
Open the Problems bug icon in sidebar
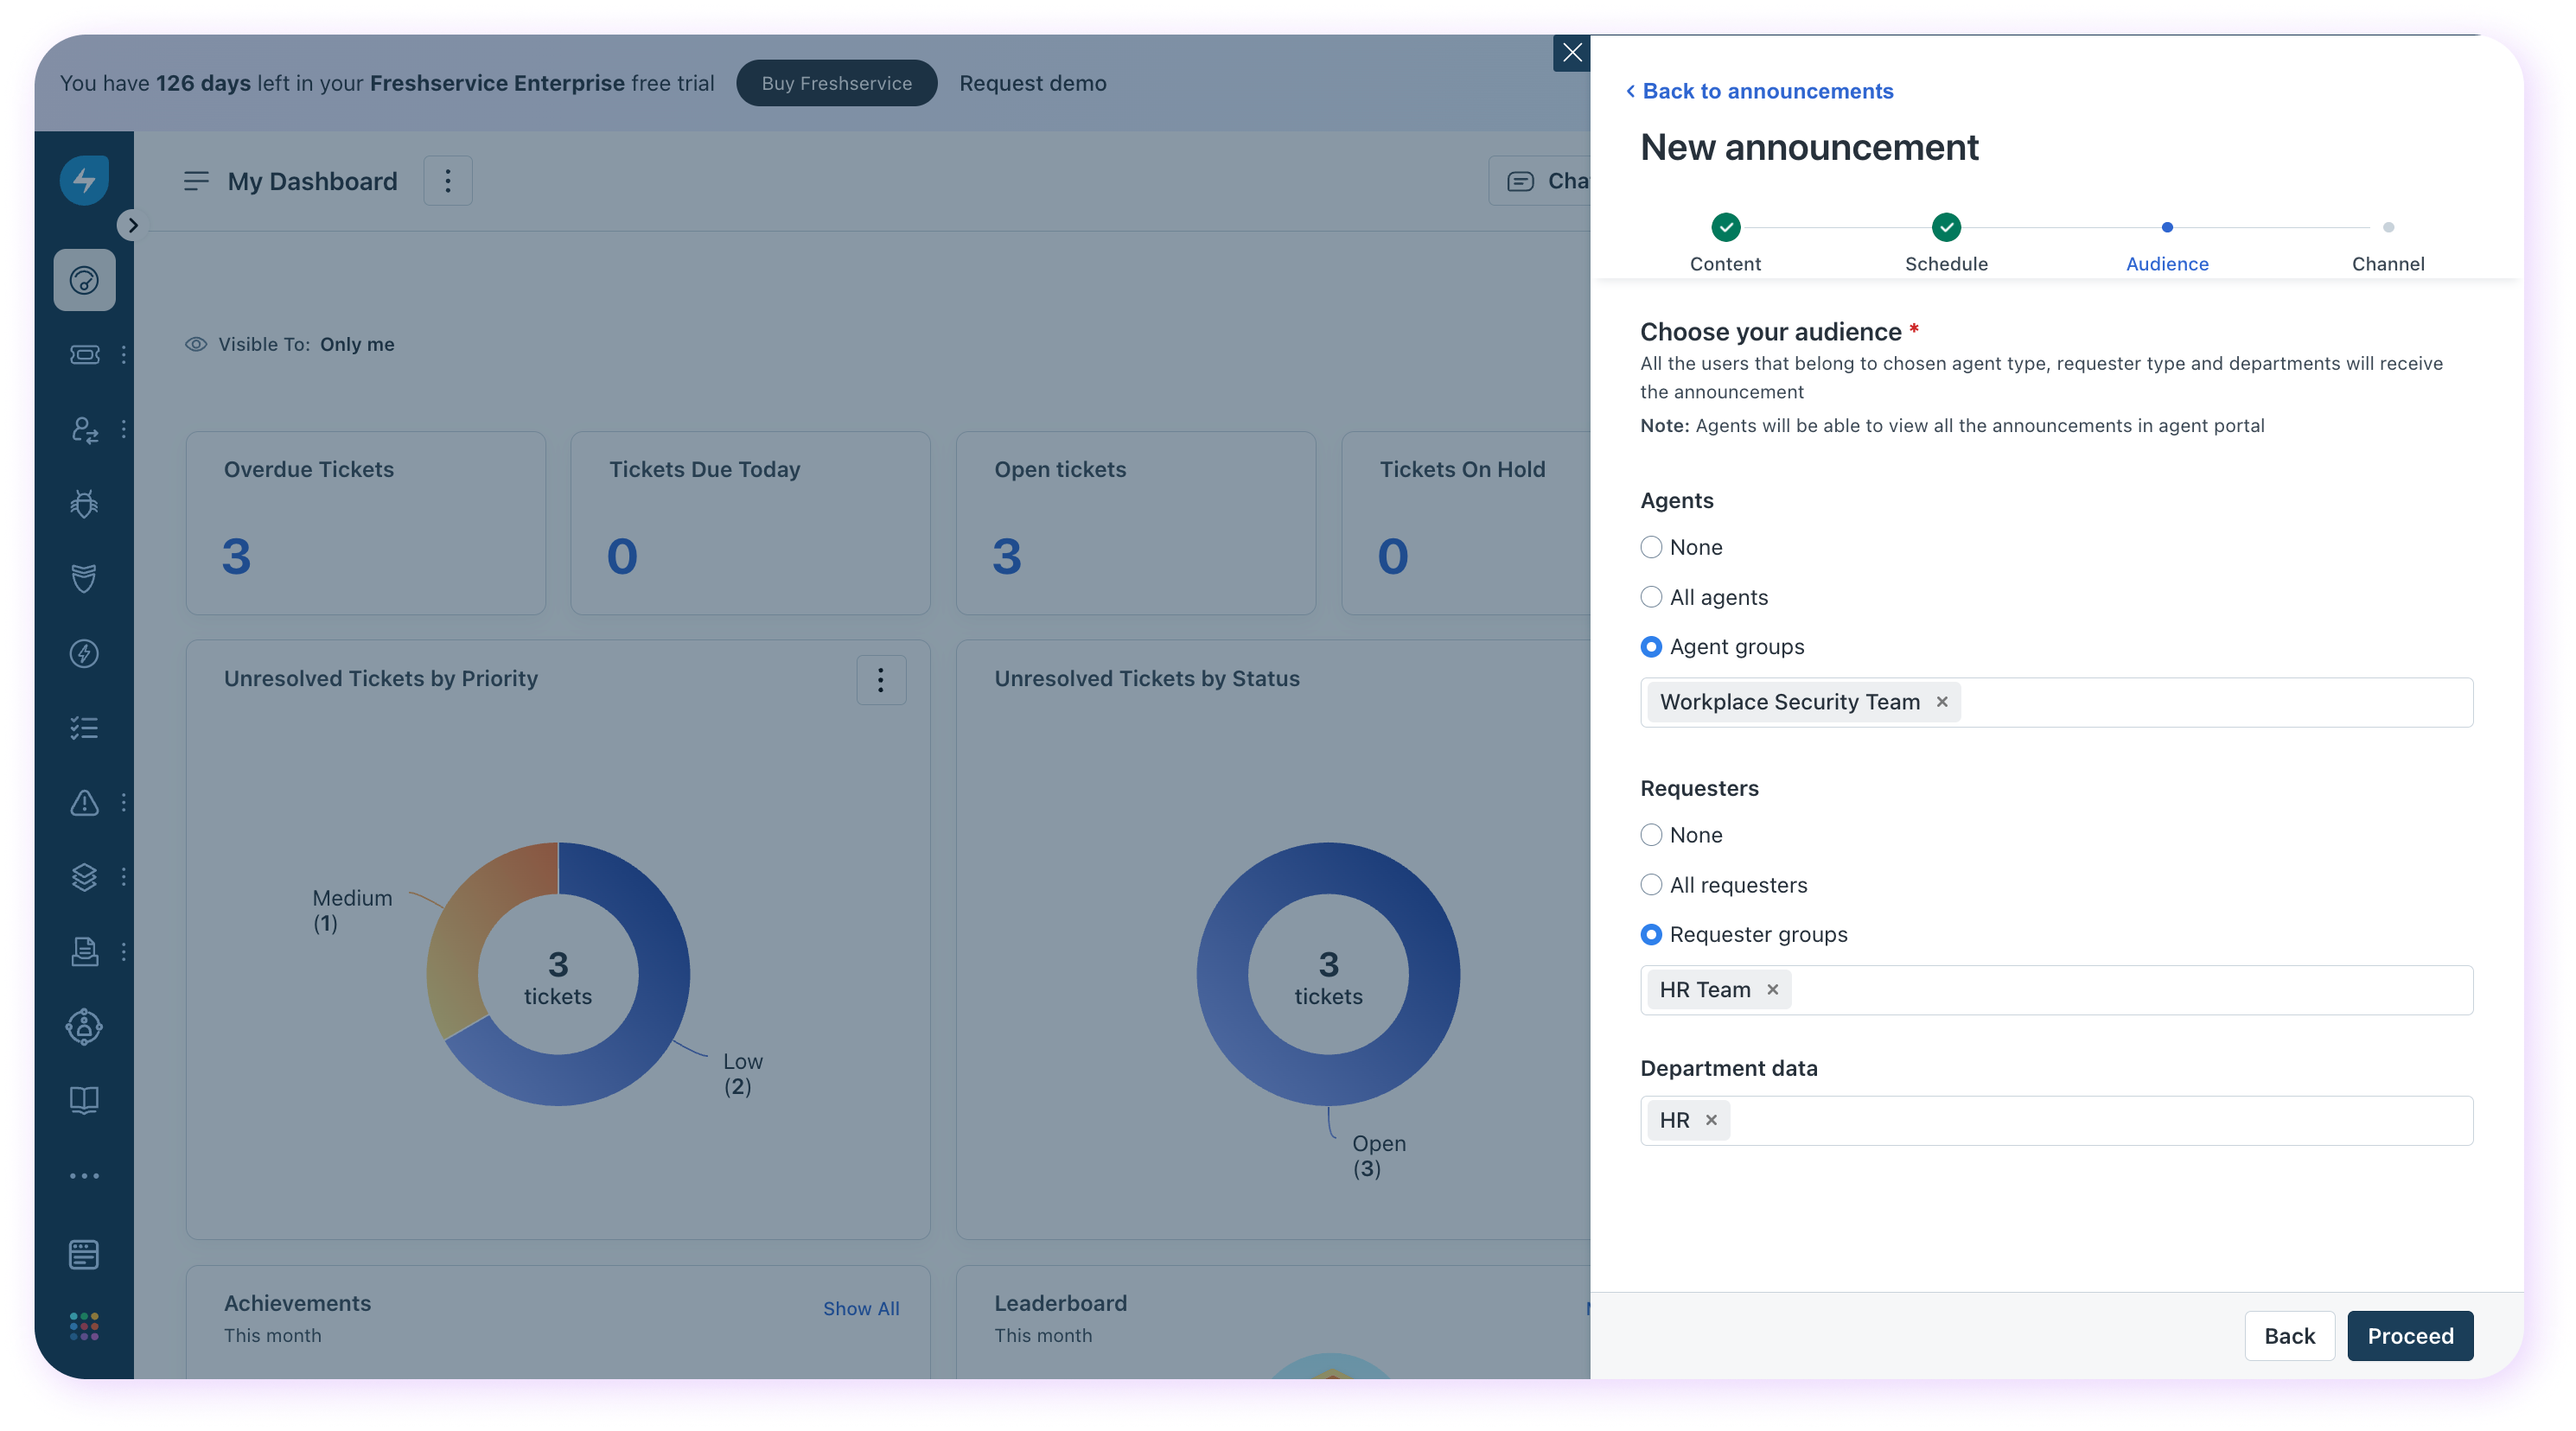pyautogui.click(x=84, y=504)
